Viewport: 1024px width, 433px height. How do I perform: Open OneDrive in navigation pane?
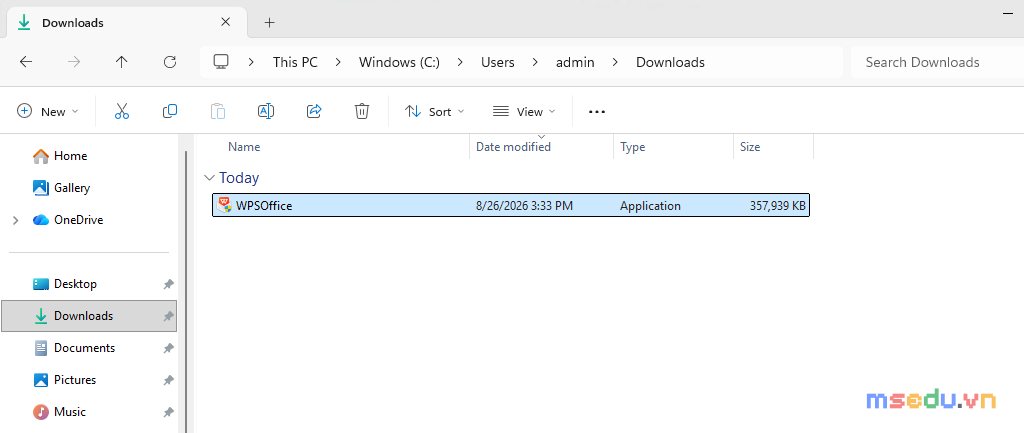pyautogui.click(x=78, y=220)
